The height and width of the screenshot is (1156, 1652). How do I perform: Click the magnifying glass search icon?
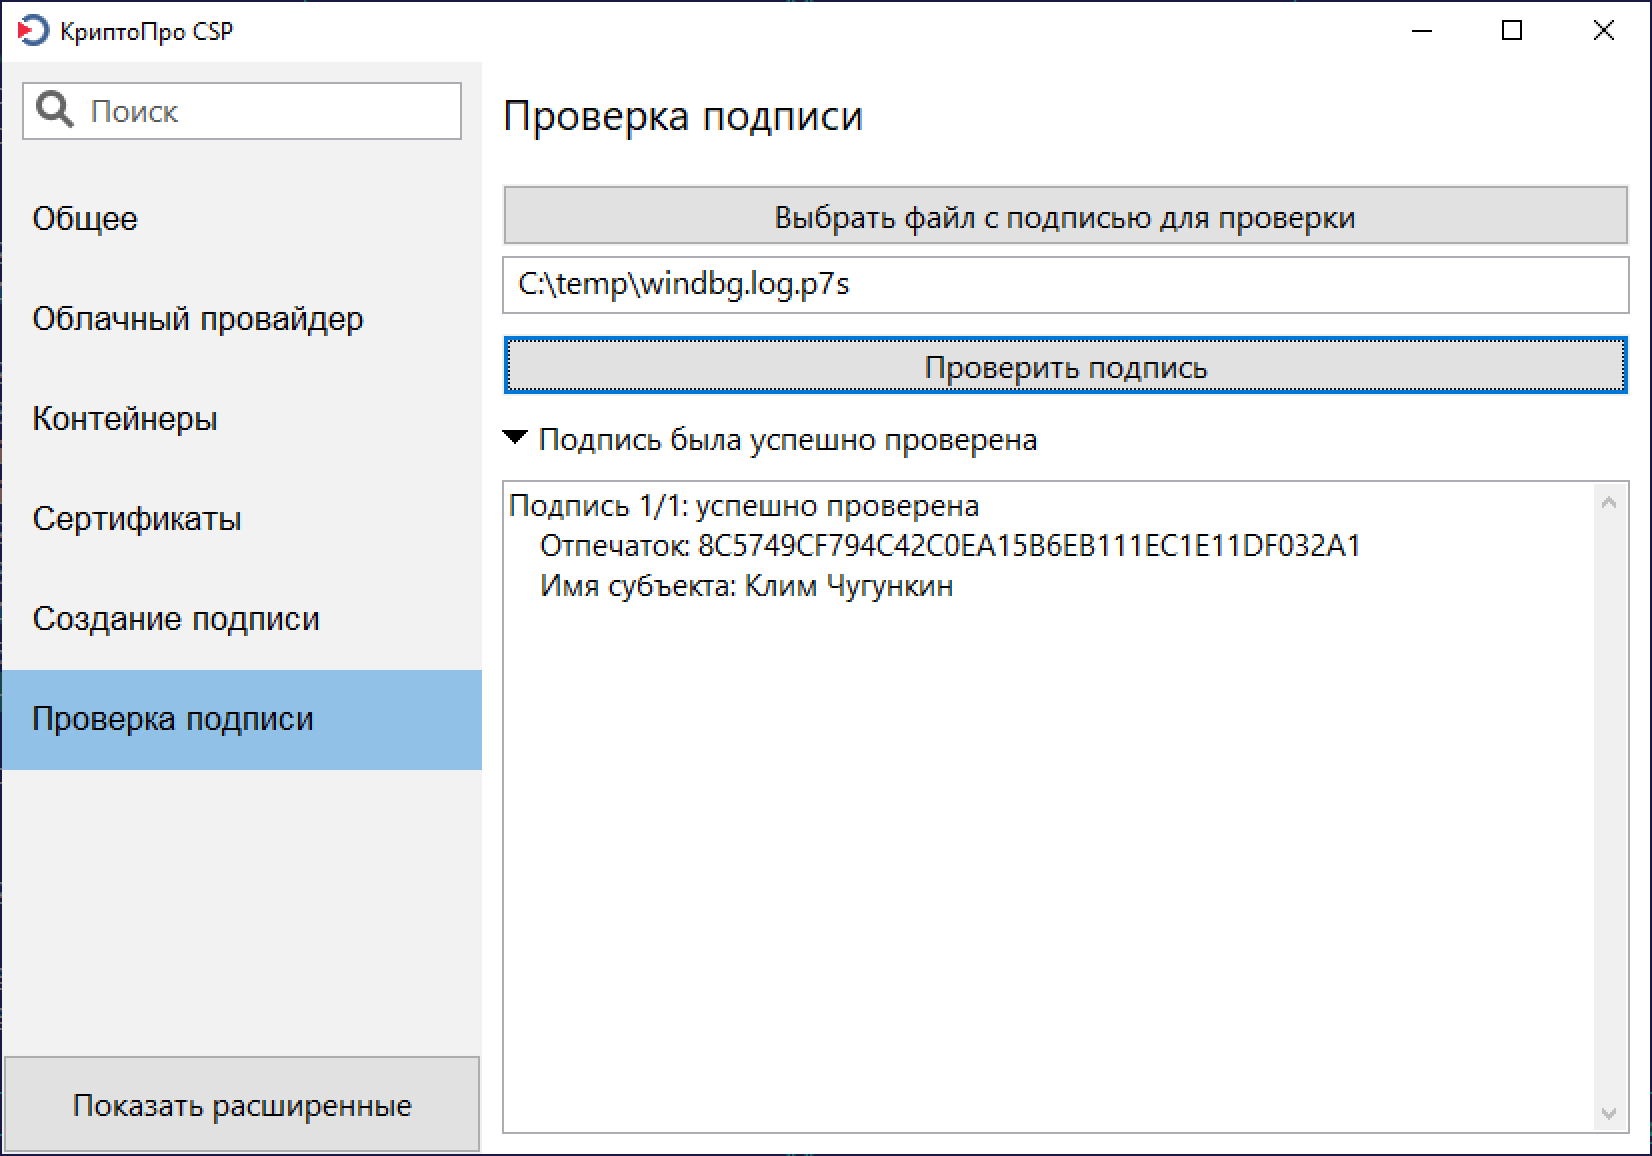click(x=54, y=110)
